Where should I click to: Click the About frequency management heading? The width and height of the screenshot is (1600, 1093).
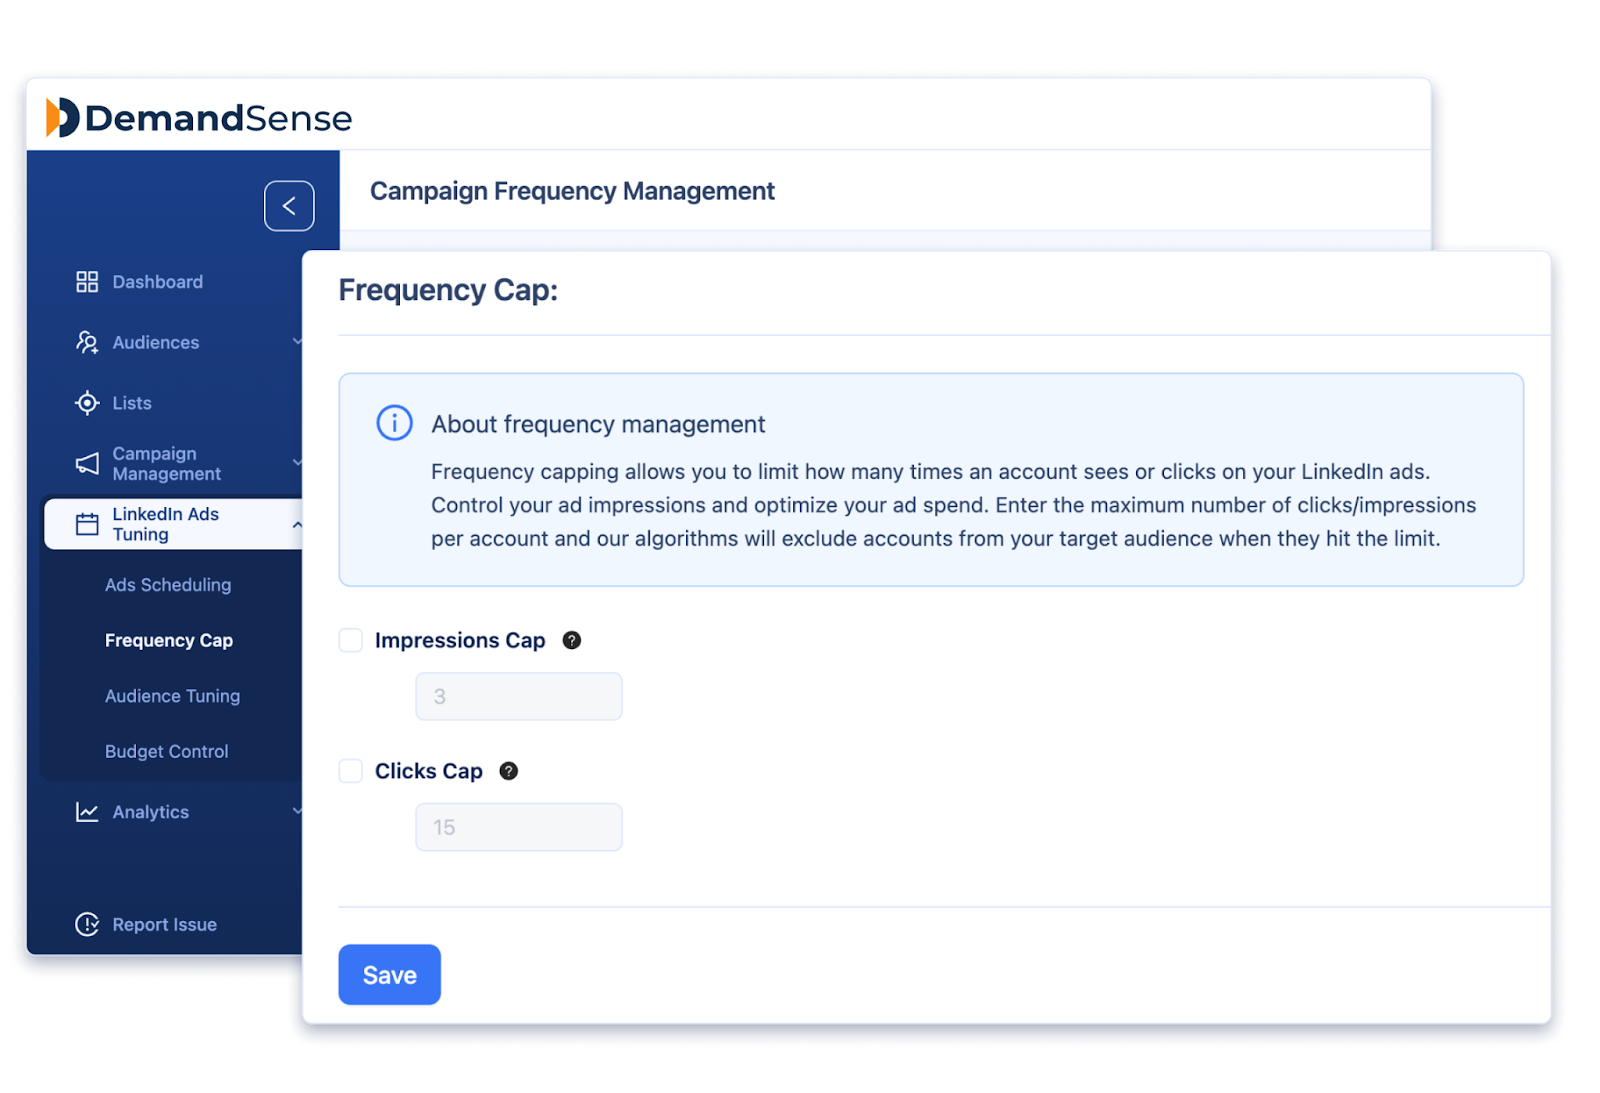coord(598,424)
